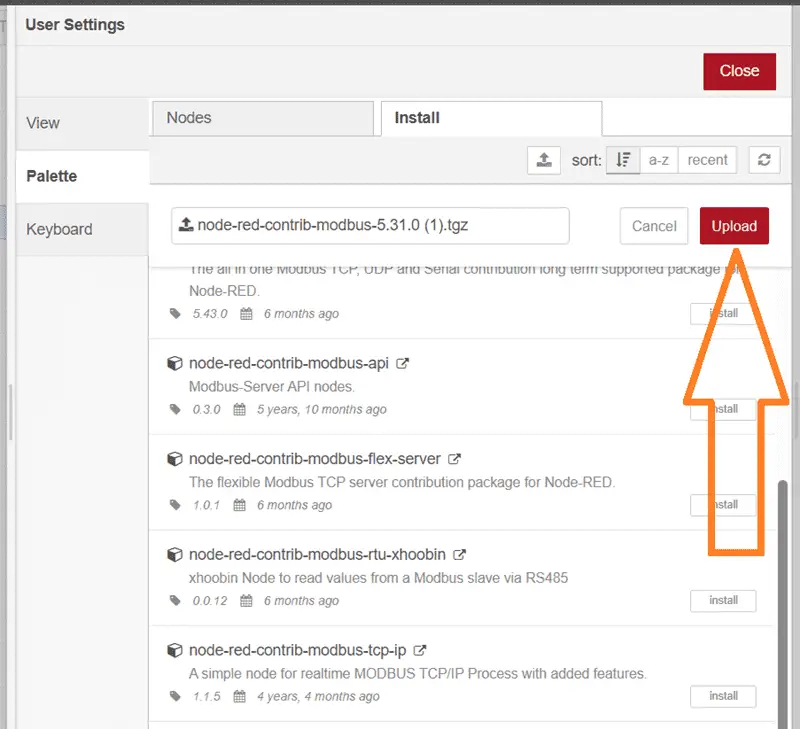Screen dimensions: 800x729
Task: Upload the selected modbus tgz file
Action: pos(734,226)
